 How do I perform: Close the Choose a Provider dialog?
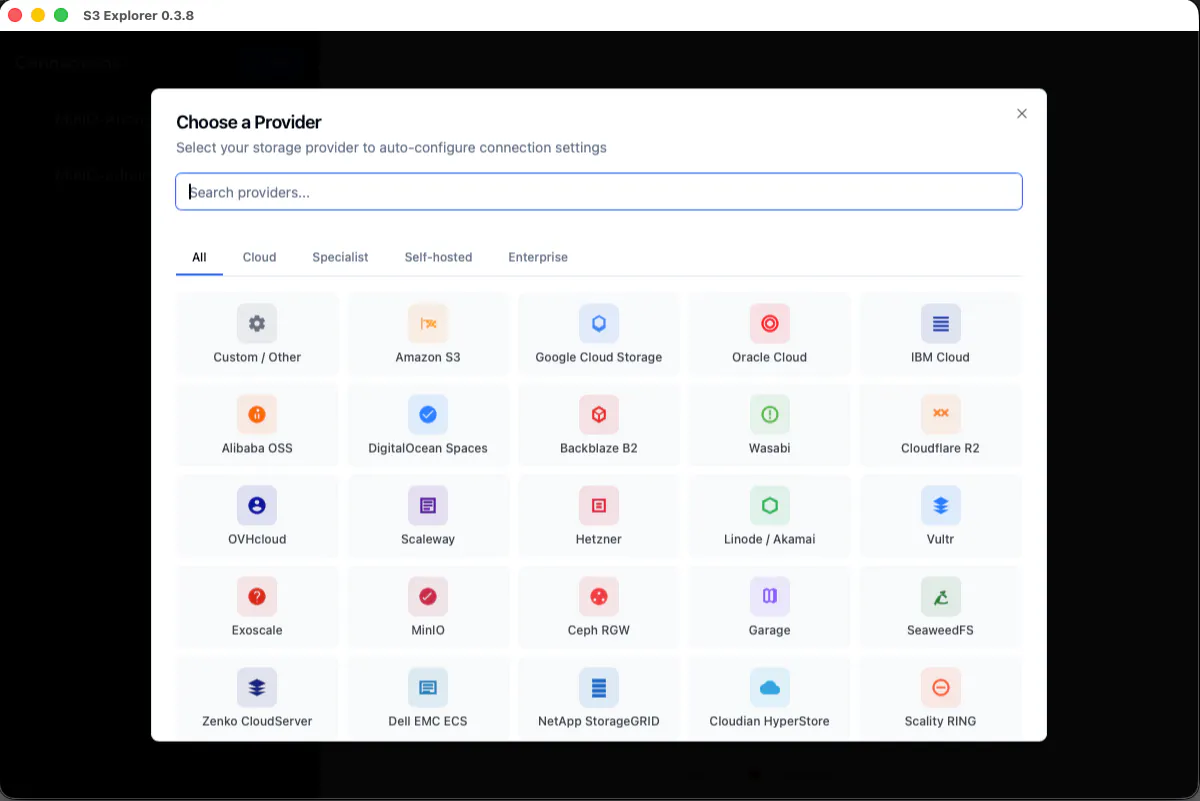coord(1022,114)
